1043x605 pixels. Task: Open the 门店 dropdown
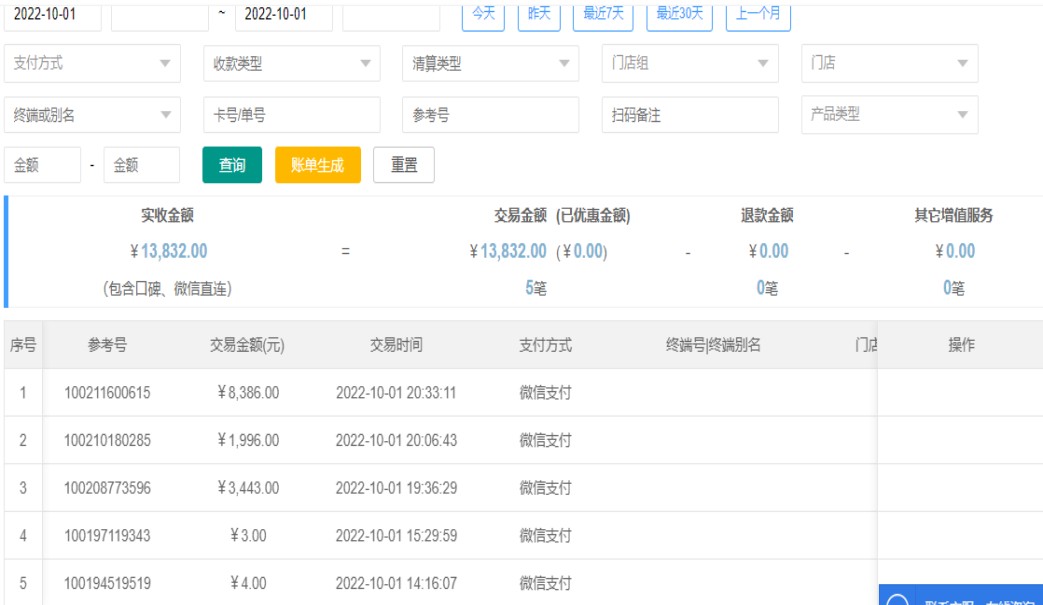click(x=889, y=63)
